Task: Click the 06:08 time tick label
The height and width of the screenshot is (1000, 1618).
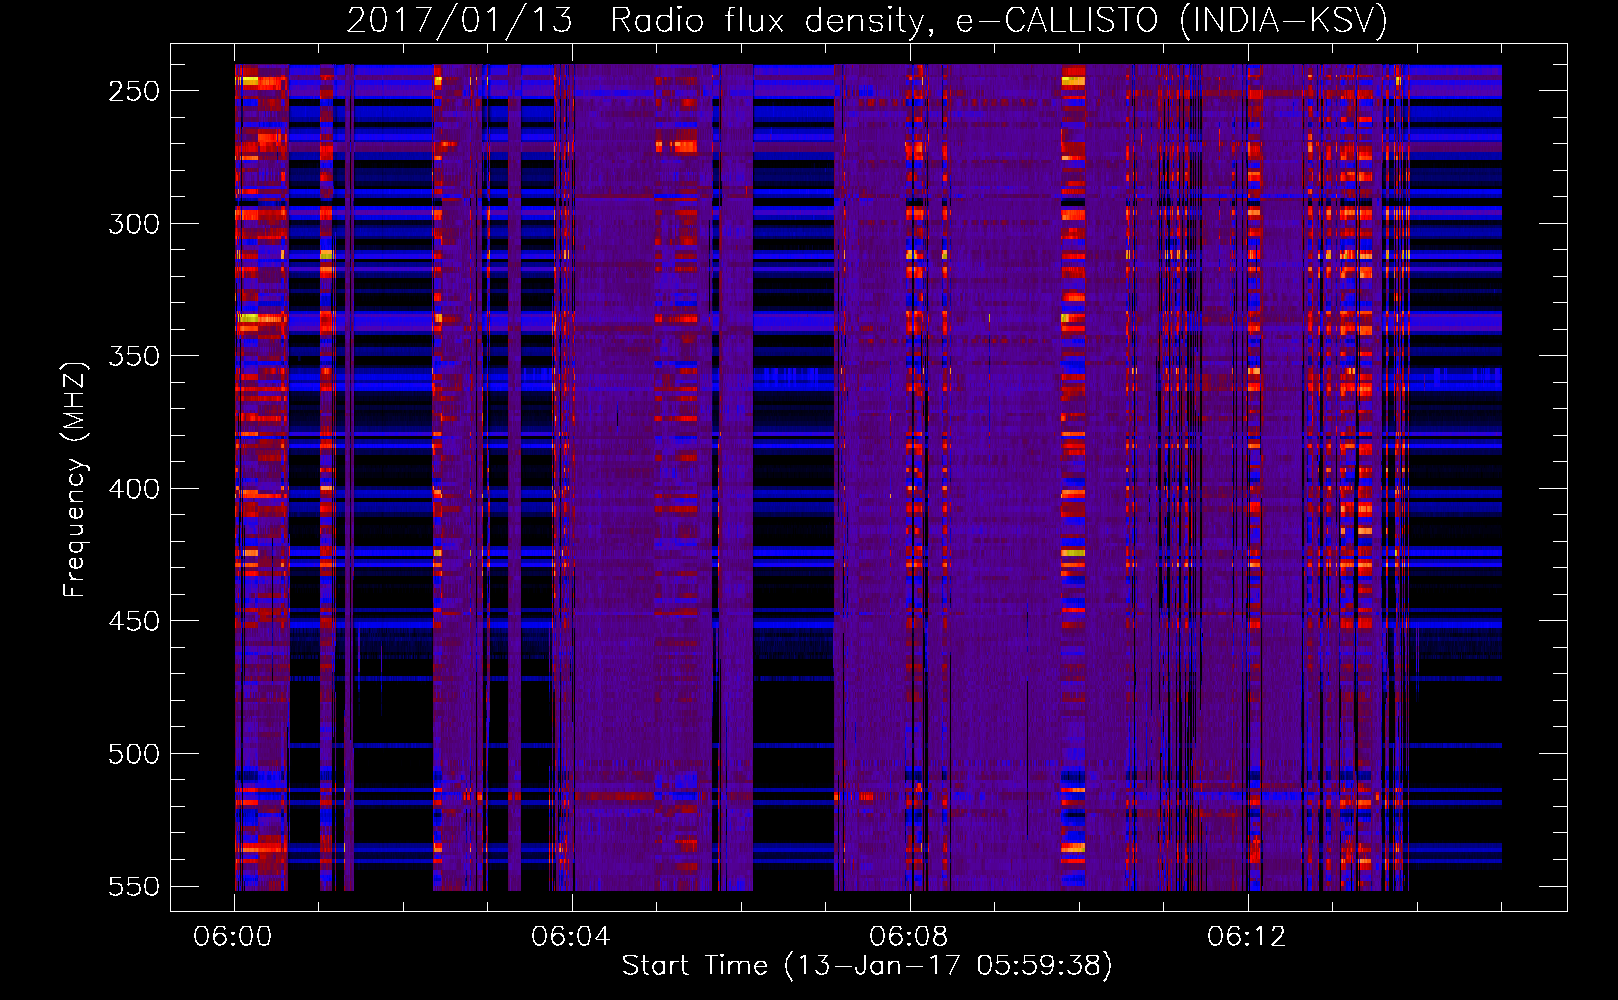Action: click(910, 937)
